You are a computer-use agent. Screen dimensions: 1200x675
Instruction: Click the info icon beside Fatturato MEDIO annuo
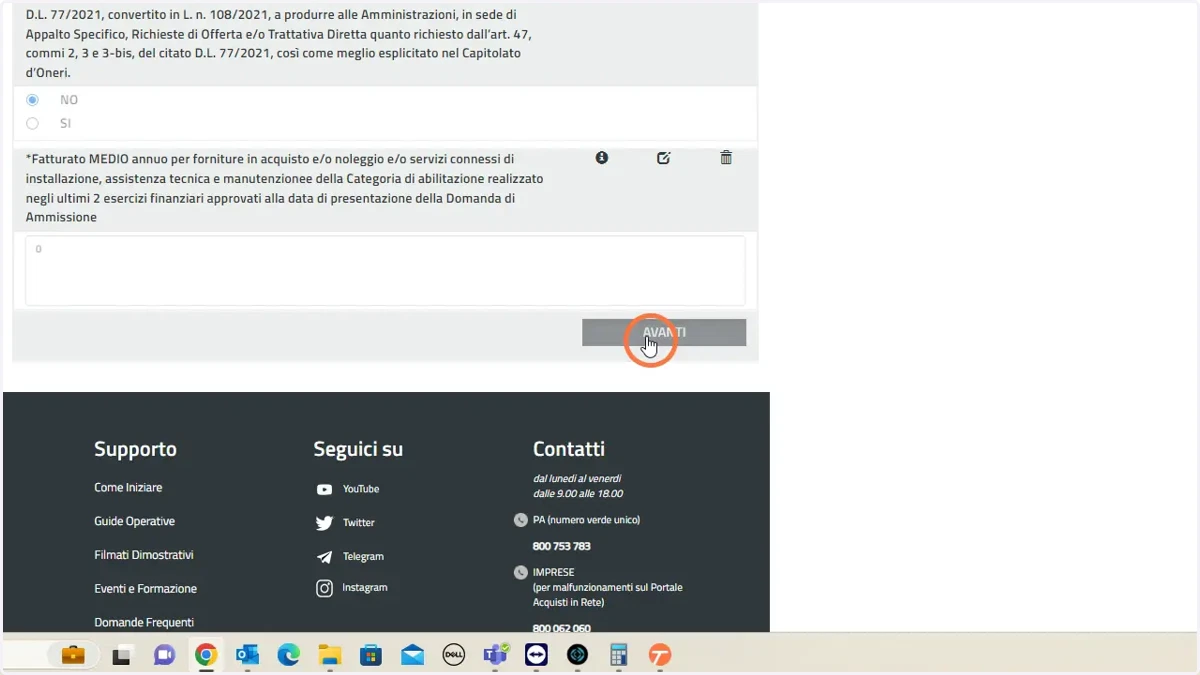[602, 158]
